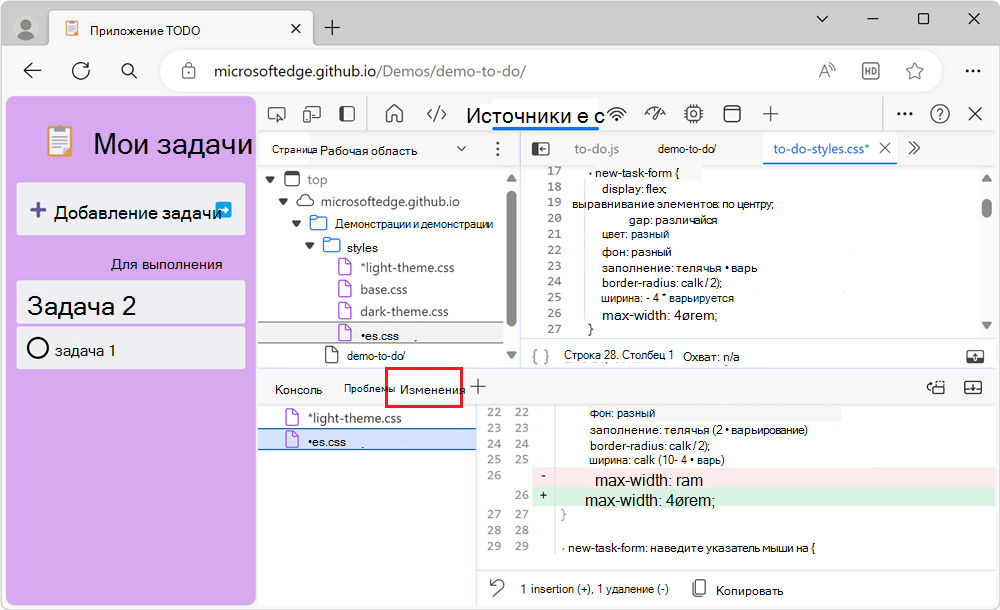The height and width of the screenshot is (610, 1000).
Task: Open Customize and control DevTools menu
Action: tap(904, 114)
